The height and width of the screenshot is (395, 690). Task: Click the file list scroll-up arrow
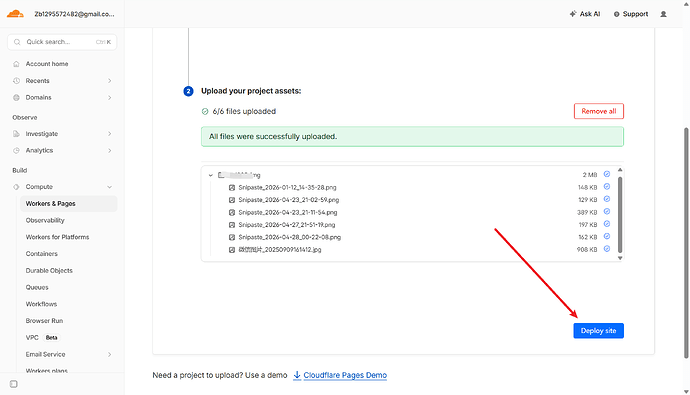620,170
